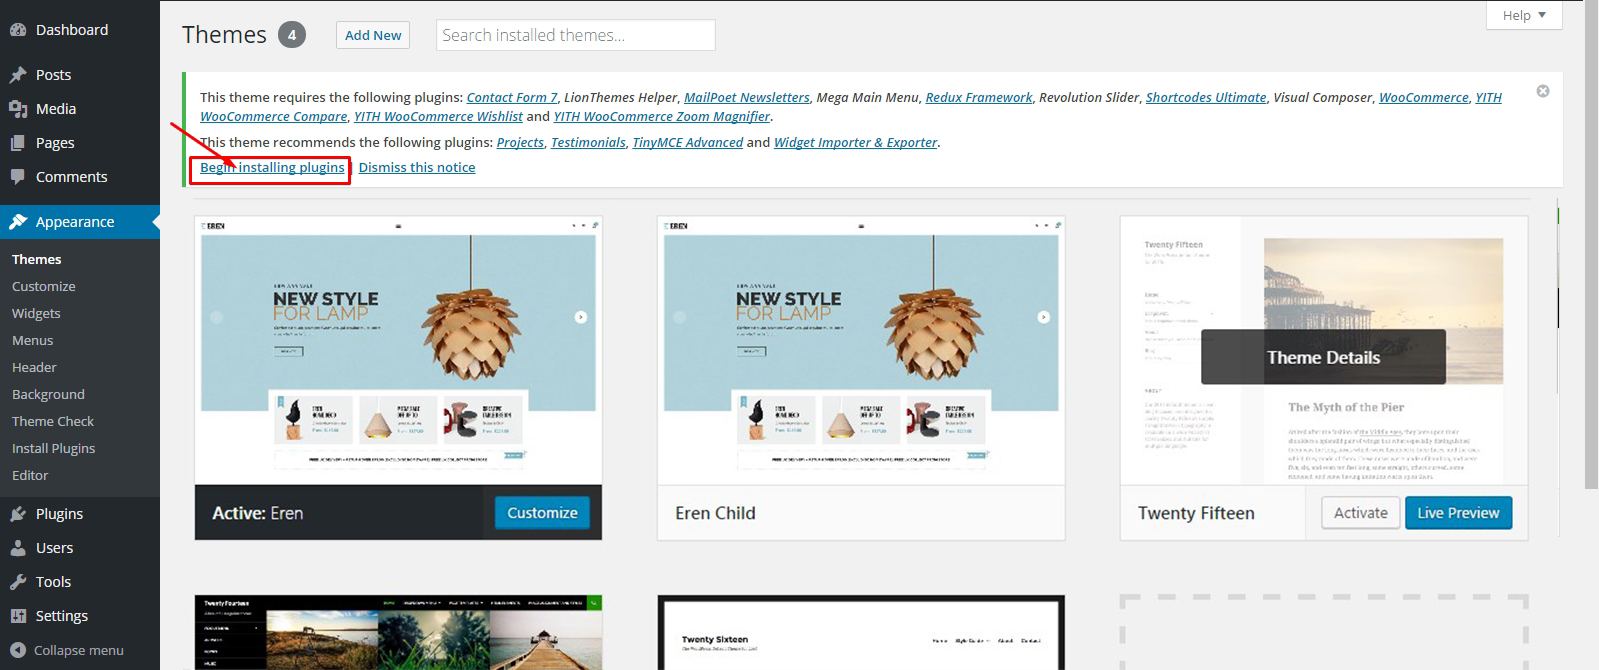Click the Tools wrench icon
Screen dimensions: 1599x670
[x=18, y=582]
